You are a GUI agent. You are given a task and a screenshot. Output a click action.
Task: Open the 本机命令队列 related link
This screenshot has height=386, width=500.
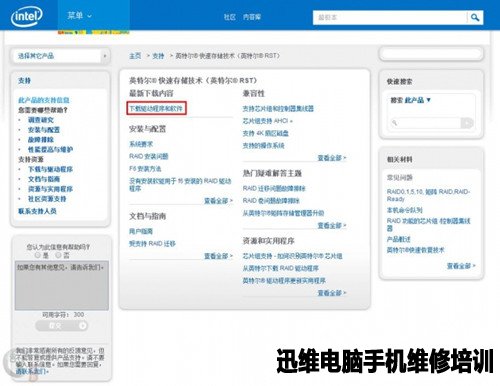(x=404, y=210)
